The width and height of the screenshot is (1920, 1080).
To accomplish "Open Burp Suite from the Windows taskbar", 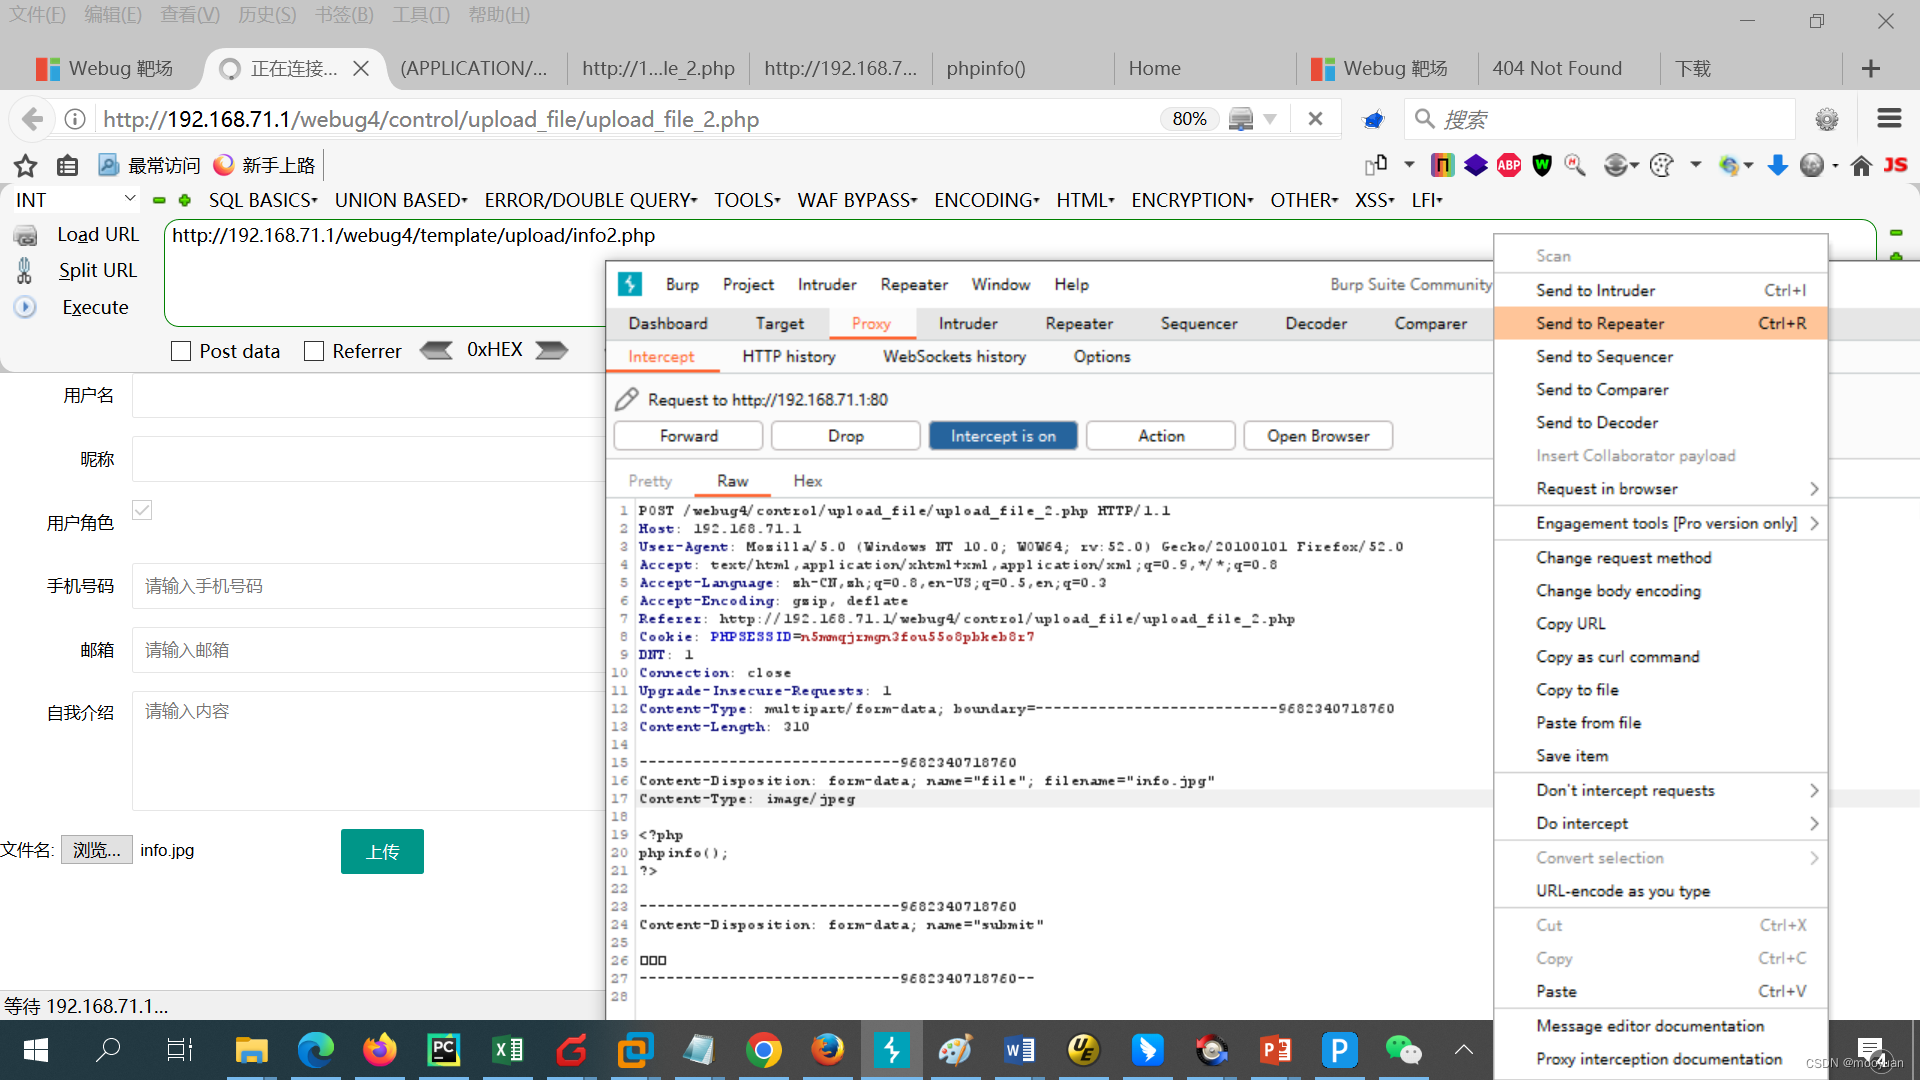I will coord(891,1050).
